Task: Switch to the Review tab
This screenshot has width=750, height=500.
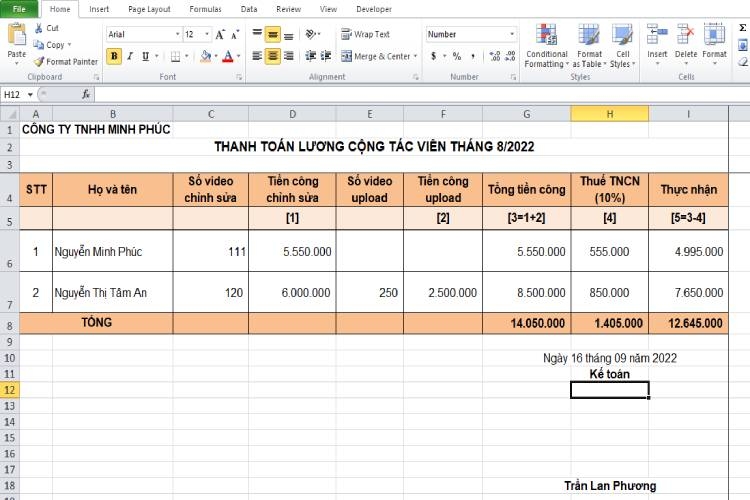Action: (x=288, y=9)
